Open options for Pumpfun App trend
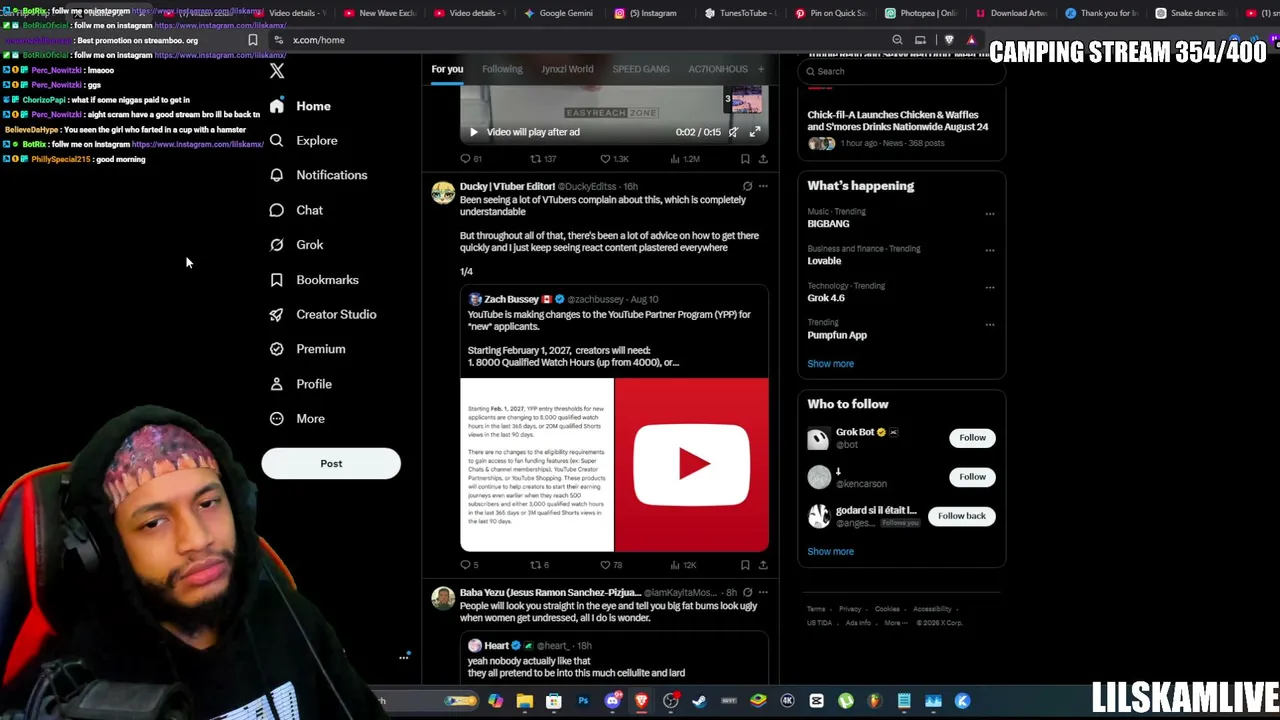The height and width of the screenshot is (720, 1280). tap(990, 324)
